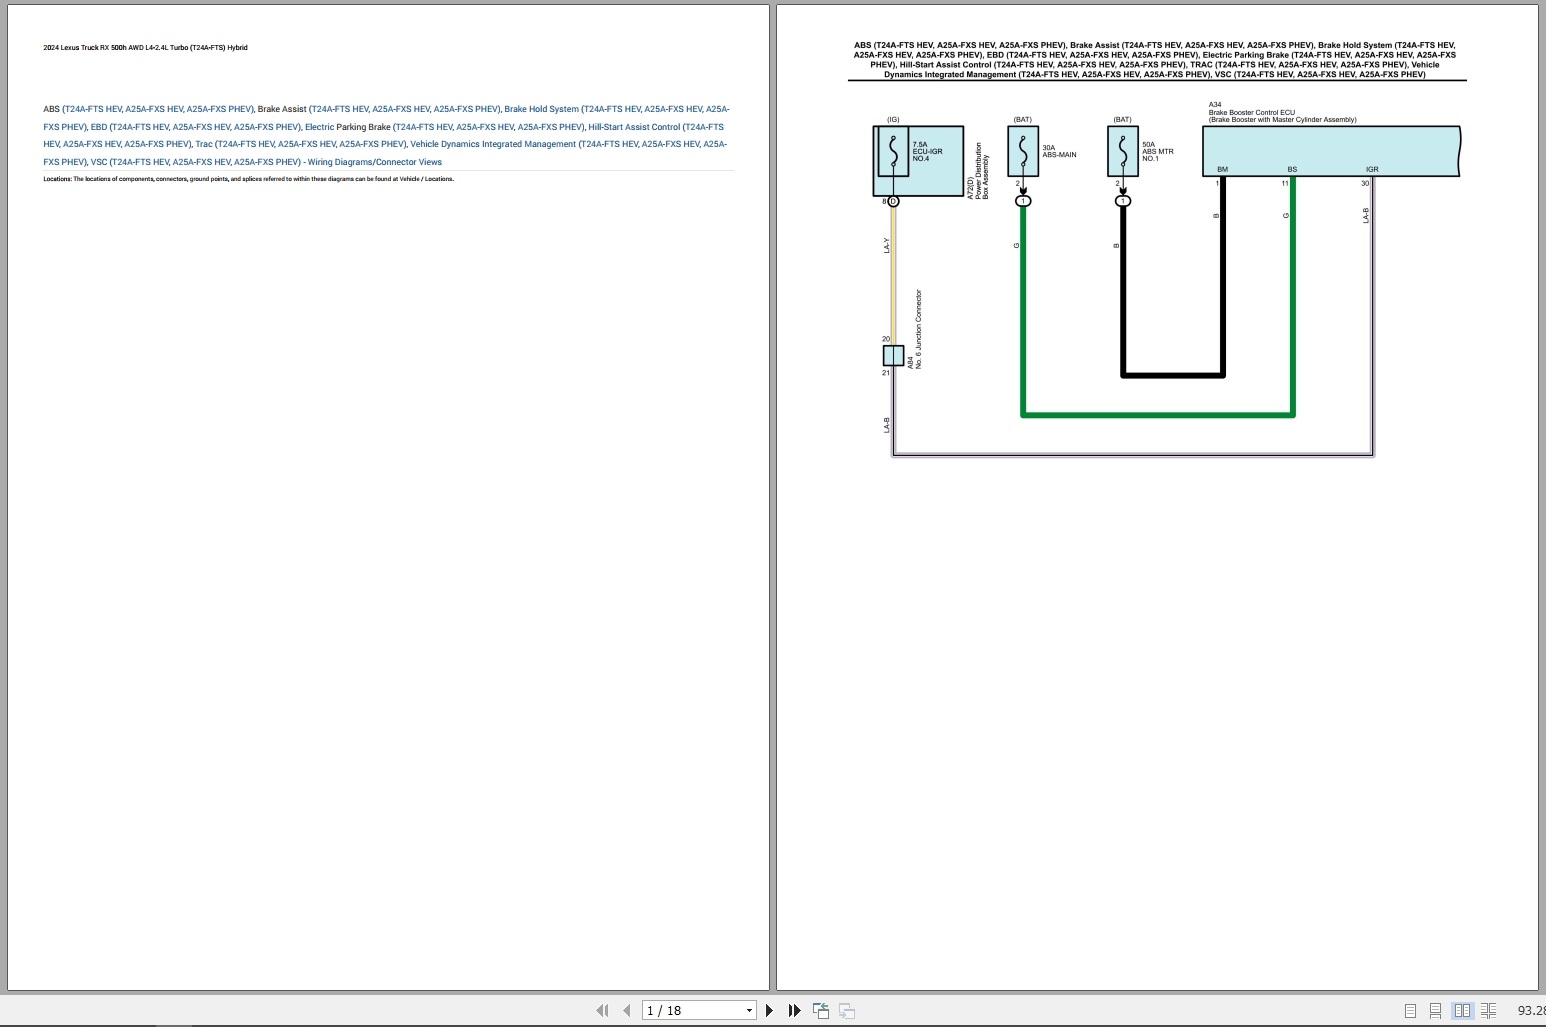Click the Wiring Diagrams/Connector Views link
This screenshot has height=1027, width=1546.
374,162
